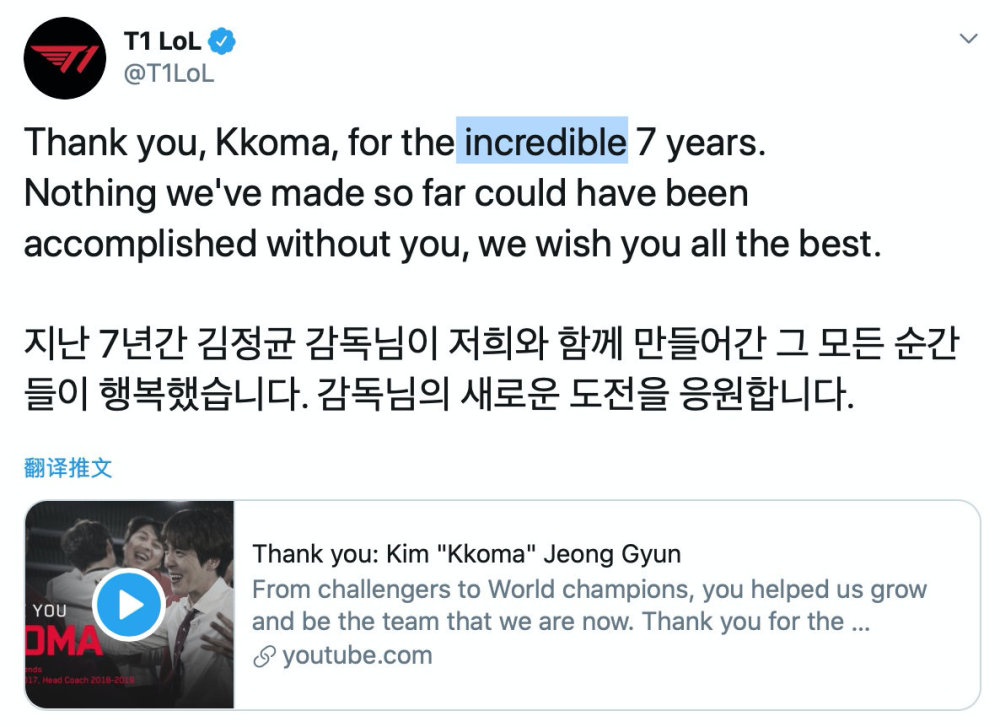Screen dimensions: 1000x727
Task: Open the tweet options chevron menu
Action: pyautogui.click(x=968, y=38)
